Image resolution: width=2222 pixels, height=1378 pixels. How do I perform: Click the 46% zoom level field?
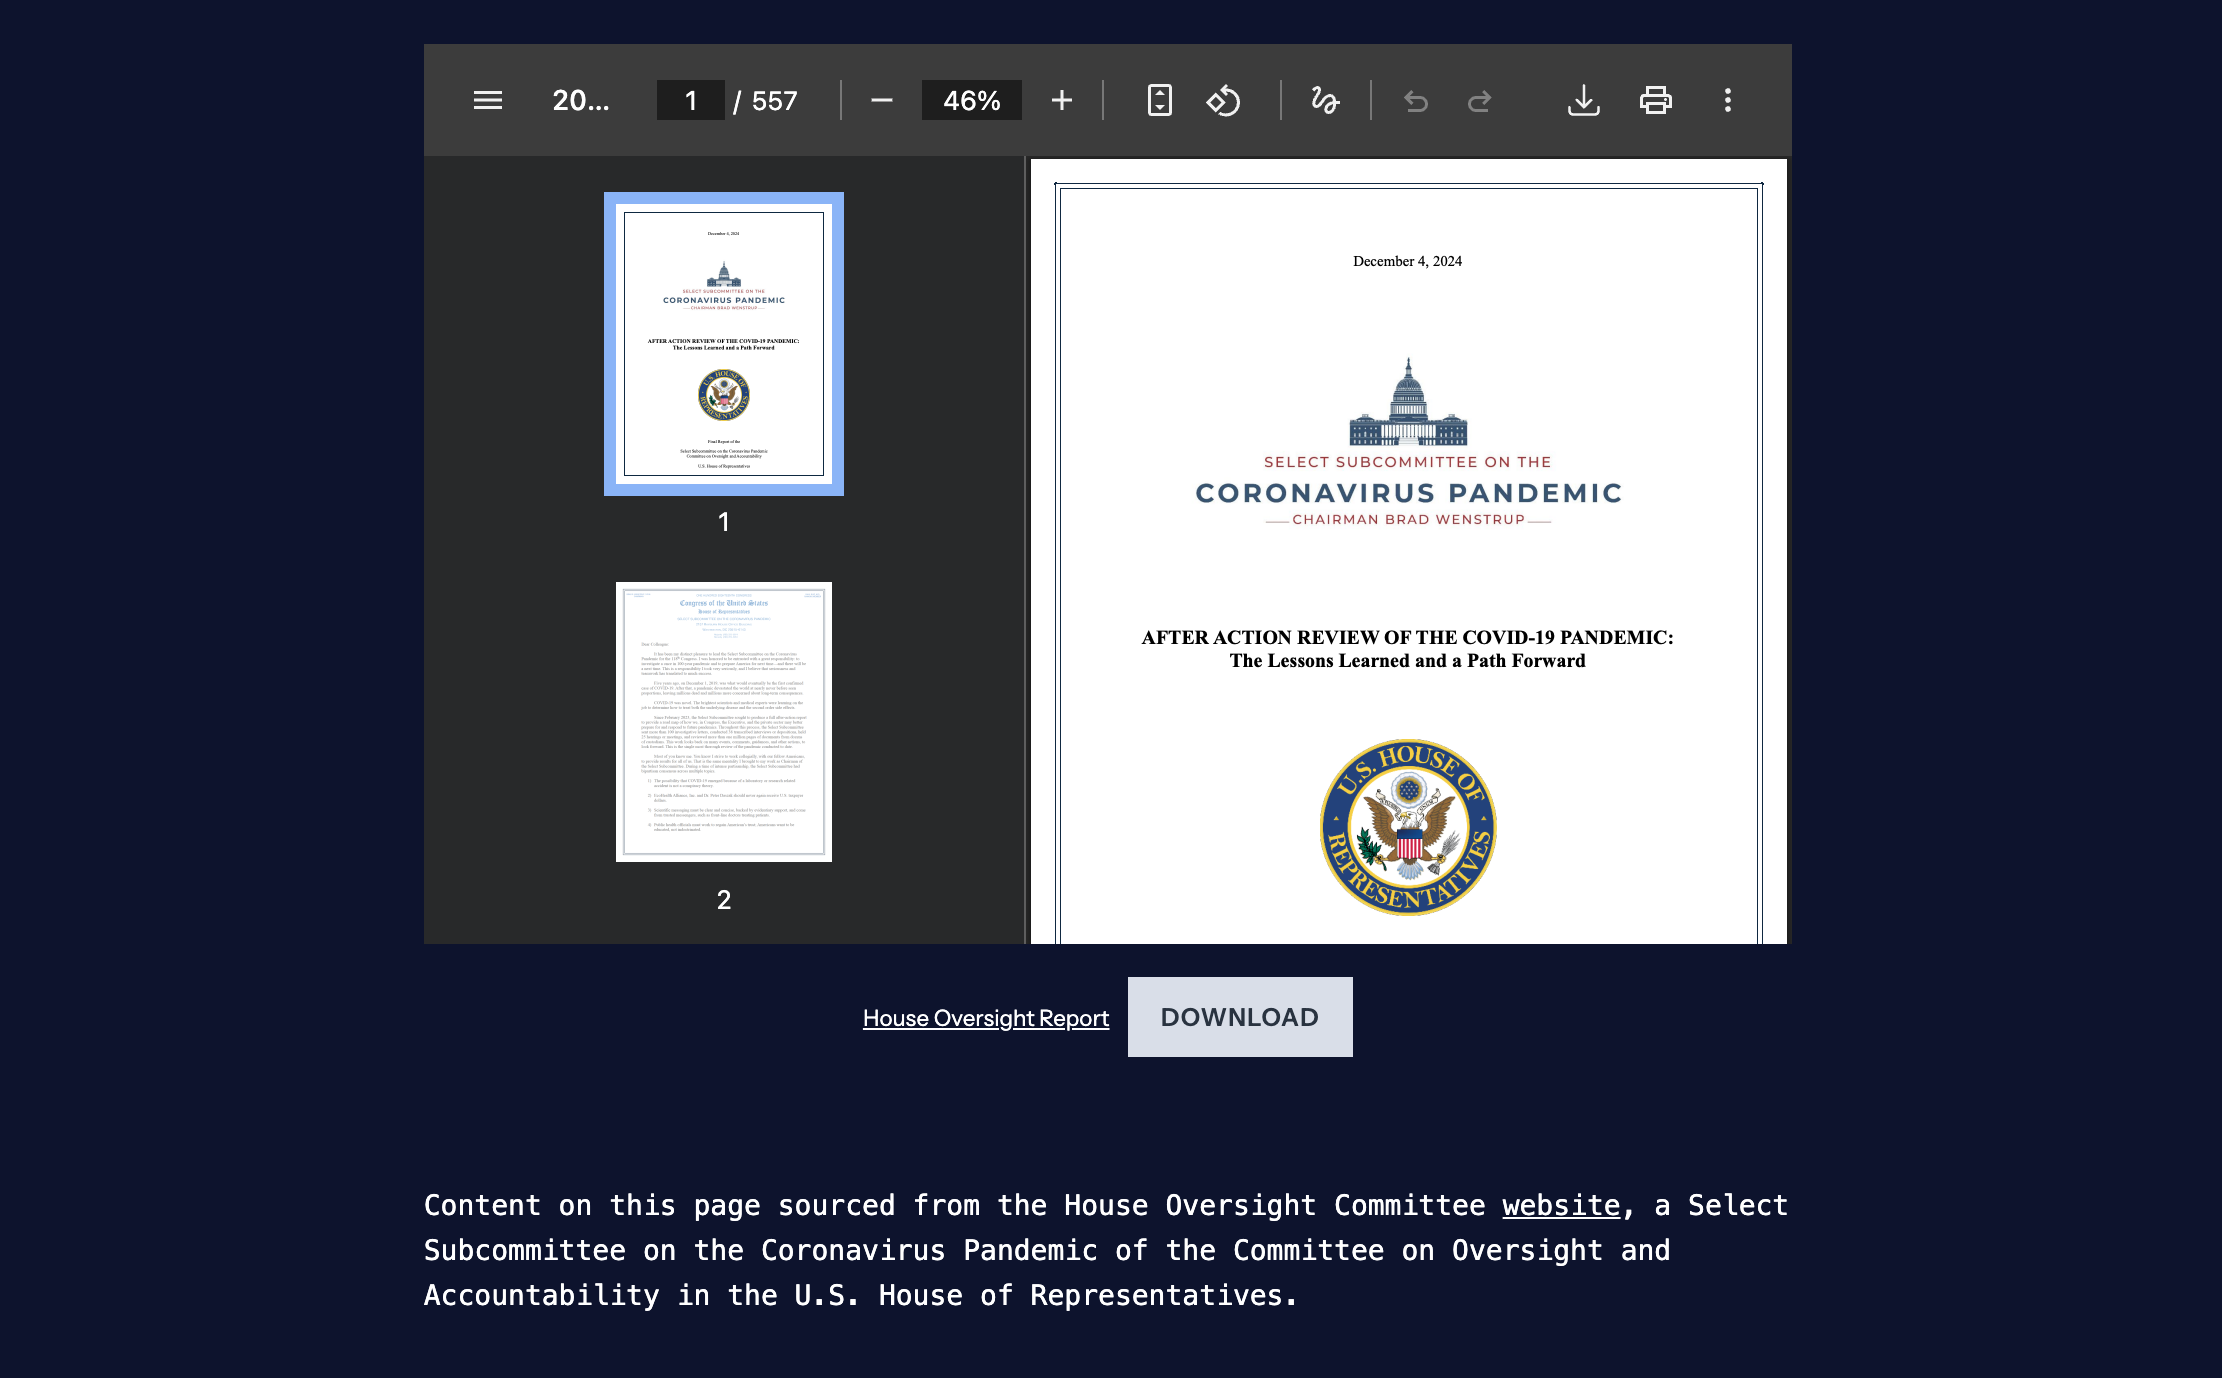coord(971,100)
